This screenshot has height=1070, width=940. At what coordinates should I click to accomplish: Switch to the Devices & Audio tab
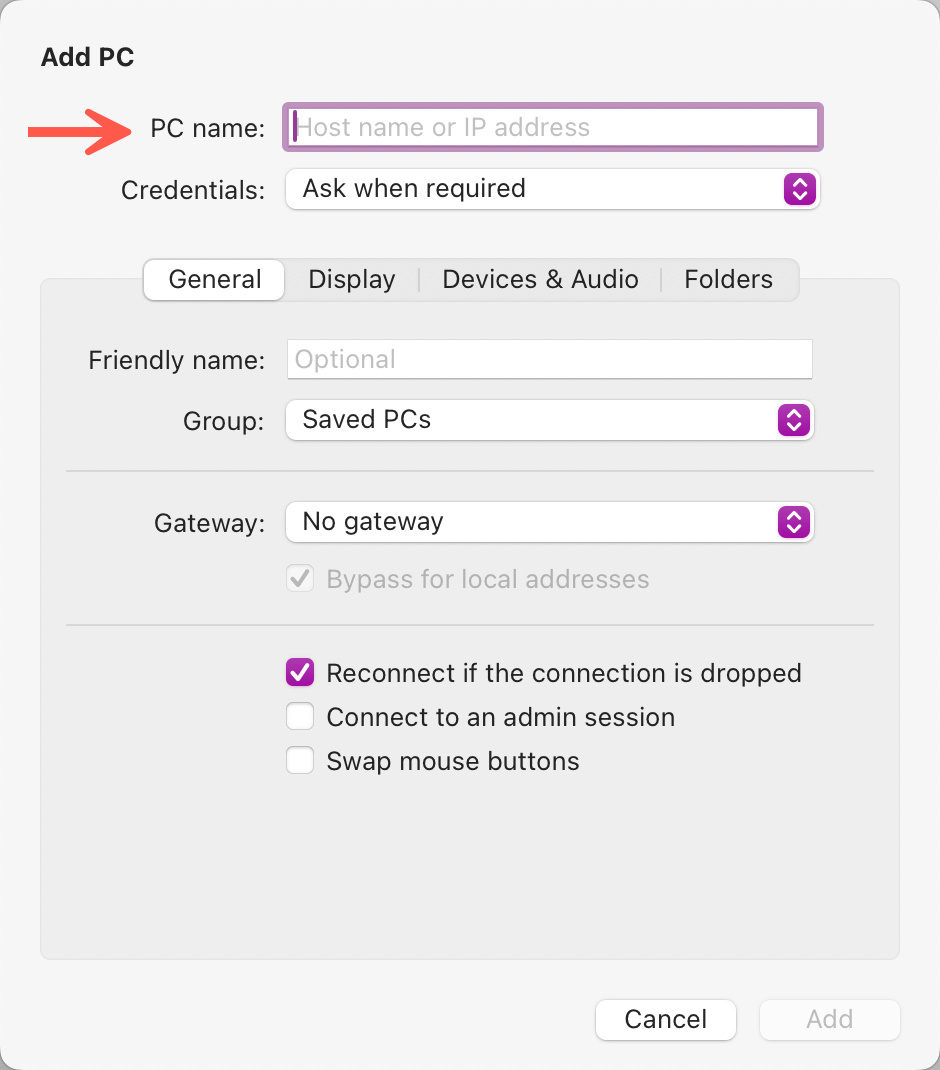pyautogui.click(x=540, y=280)
